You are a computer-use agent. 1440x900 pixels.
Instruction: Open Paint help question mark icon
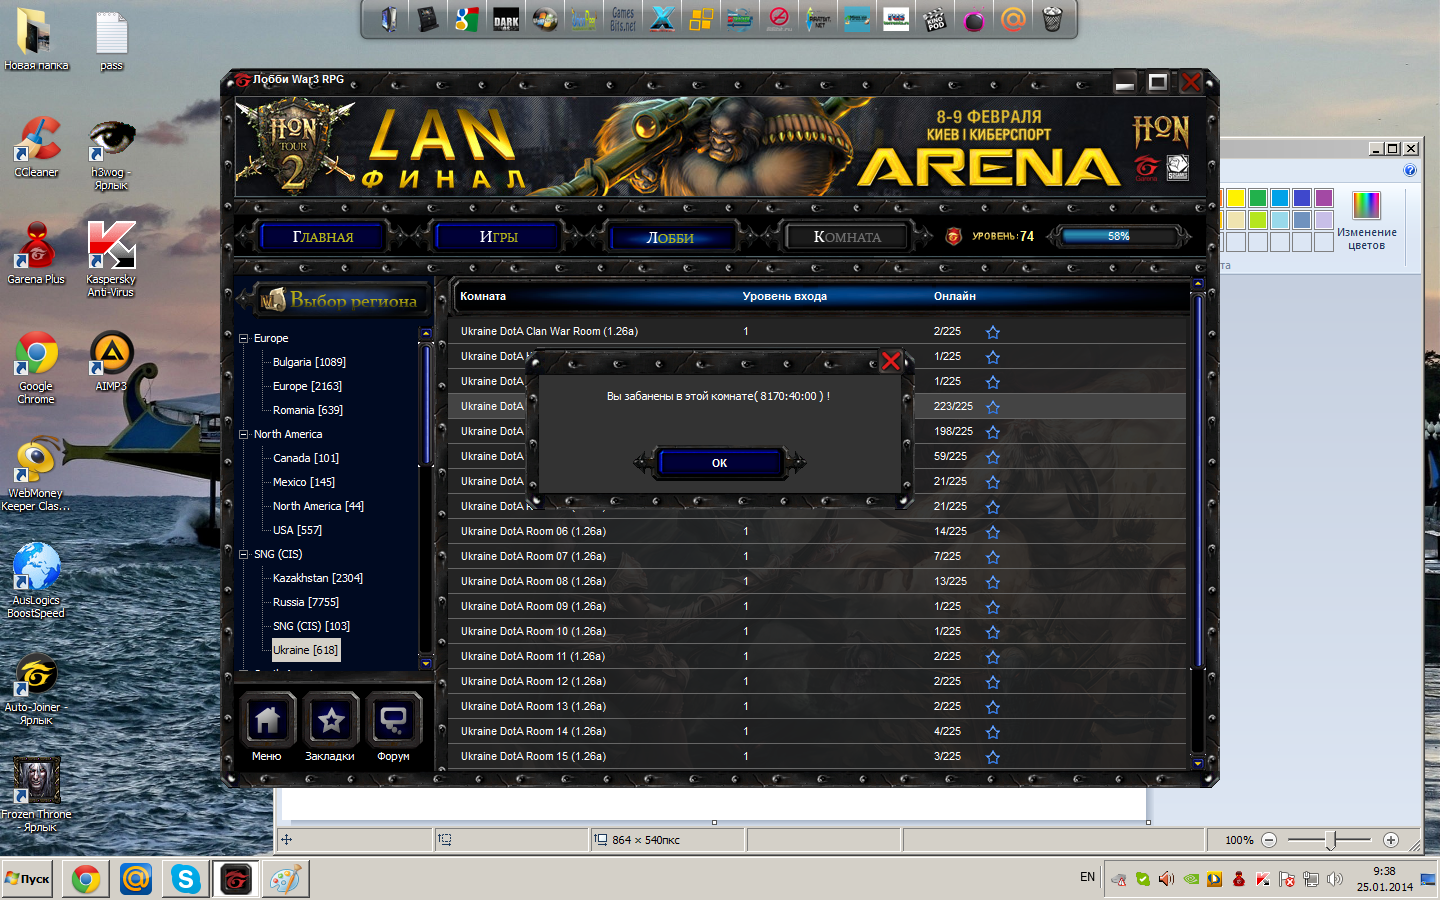[1410, 170]
